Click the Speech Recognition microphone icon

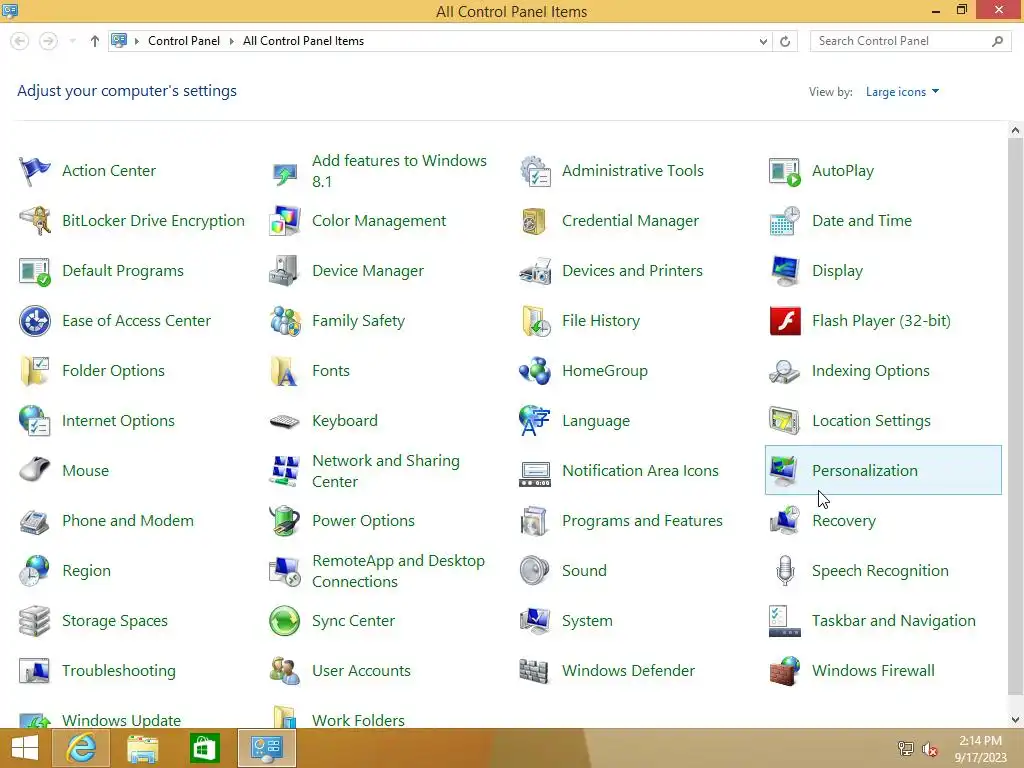[x=785, y=571]
